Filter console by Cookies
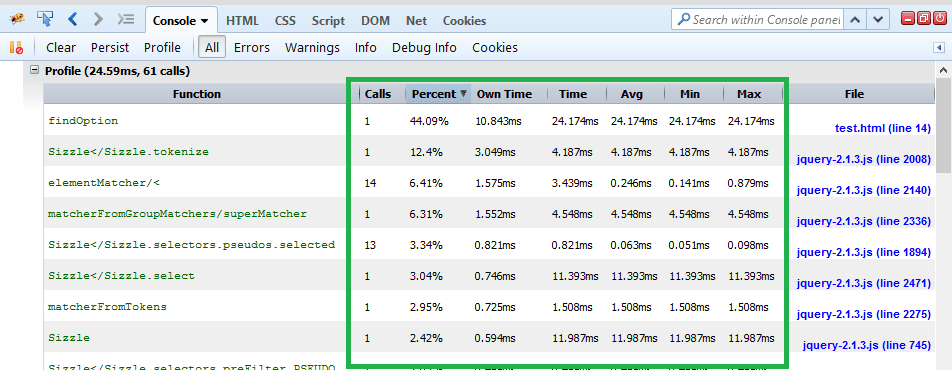This screenshot has width=952, height=370. pos(495,47)
